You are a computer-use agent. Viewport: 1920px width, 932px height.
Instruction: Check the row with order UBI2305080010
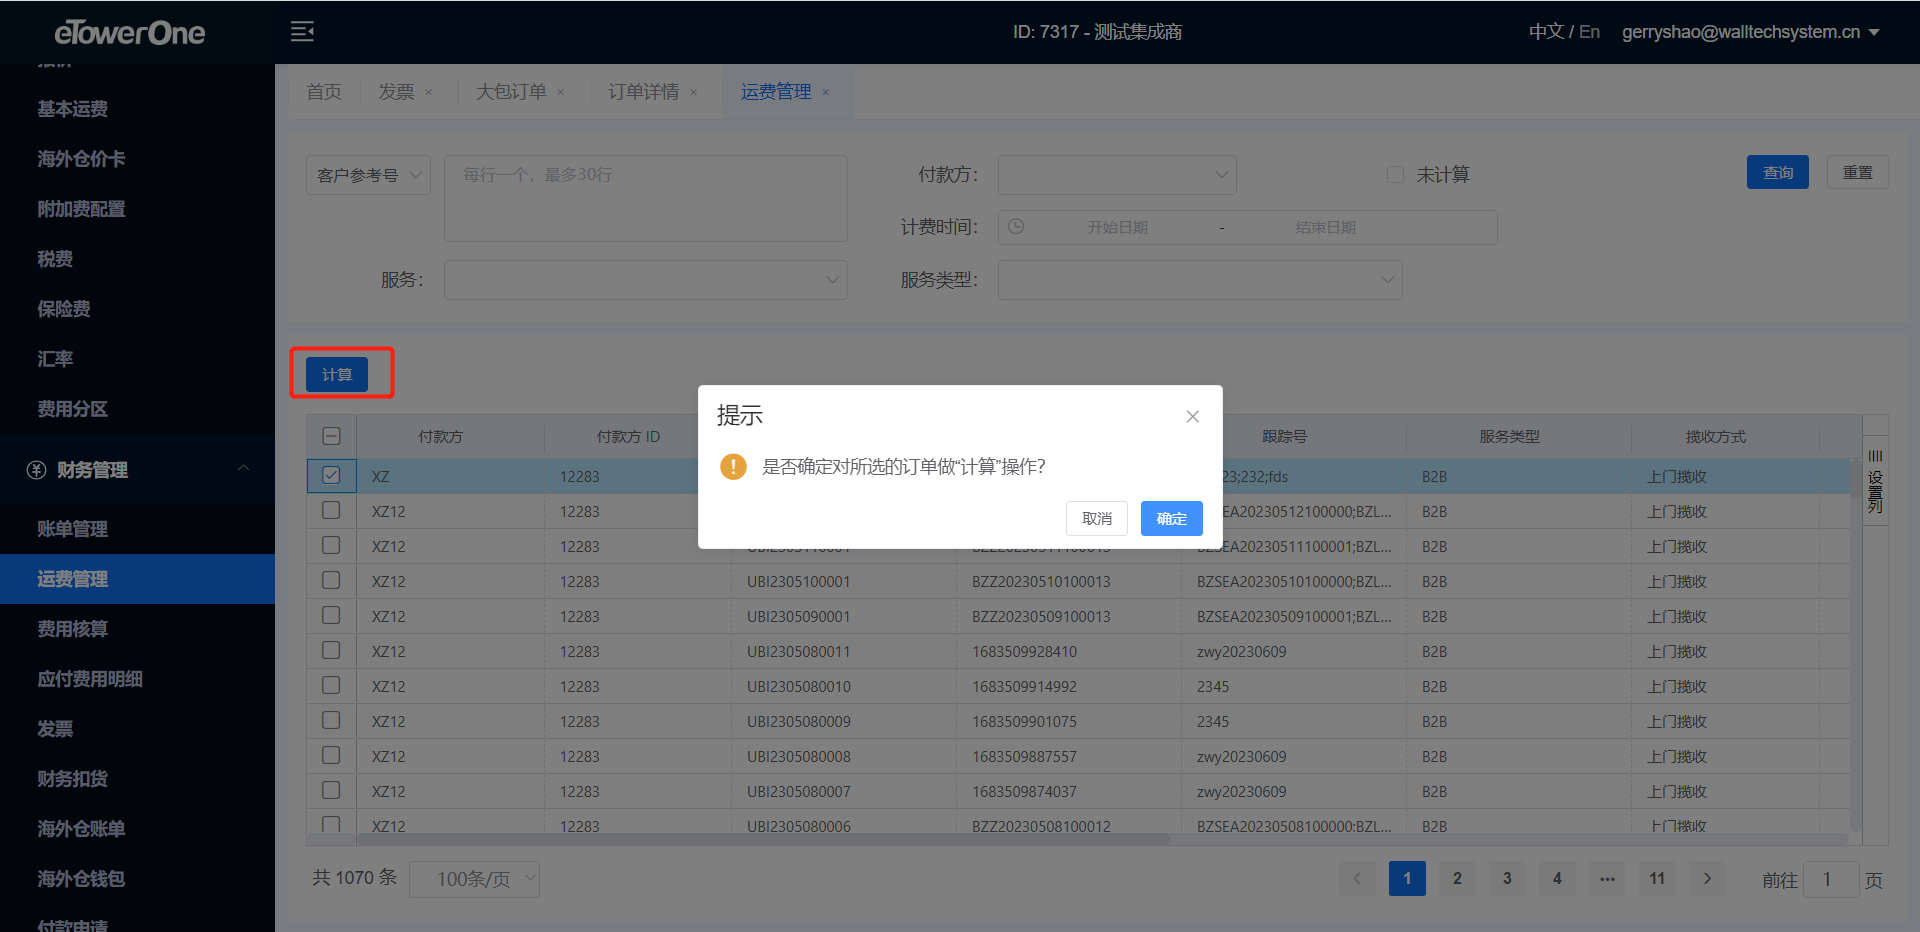(331, 685)
